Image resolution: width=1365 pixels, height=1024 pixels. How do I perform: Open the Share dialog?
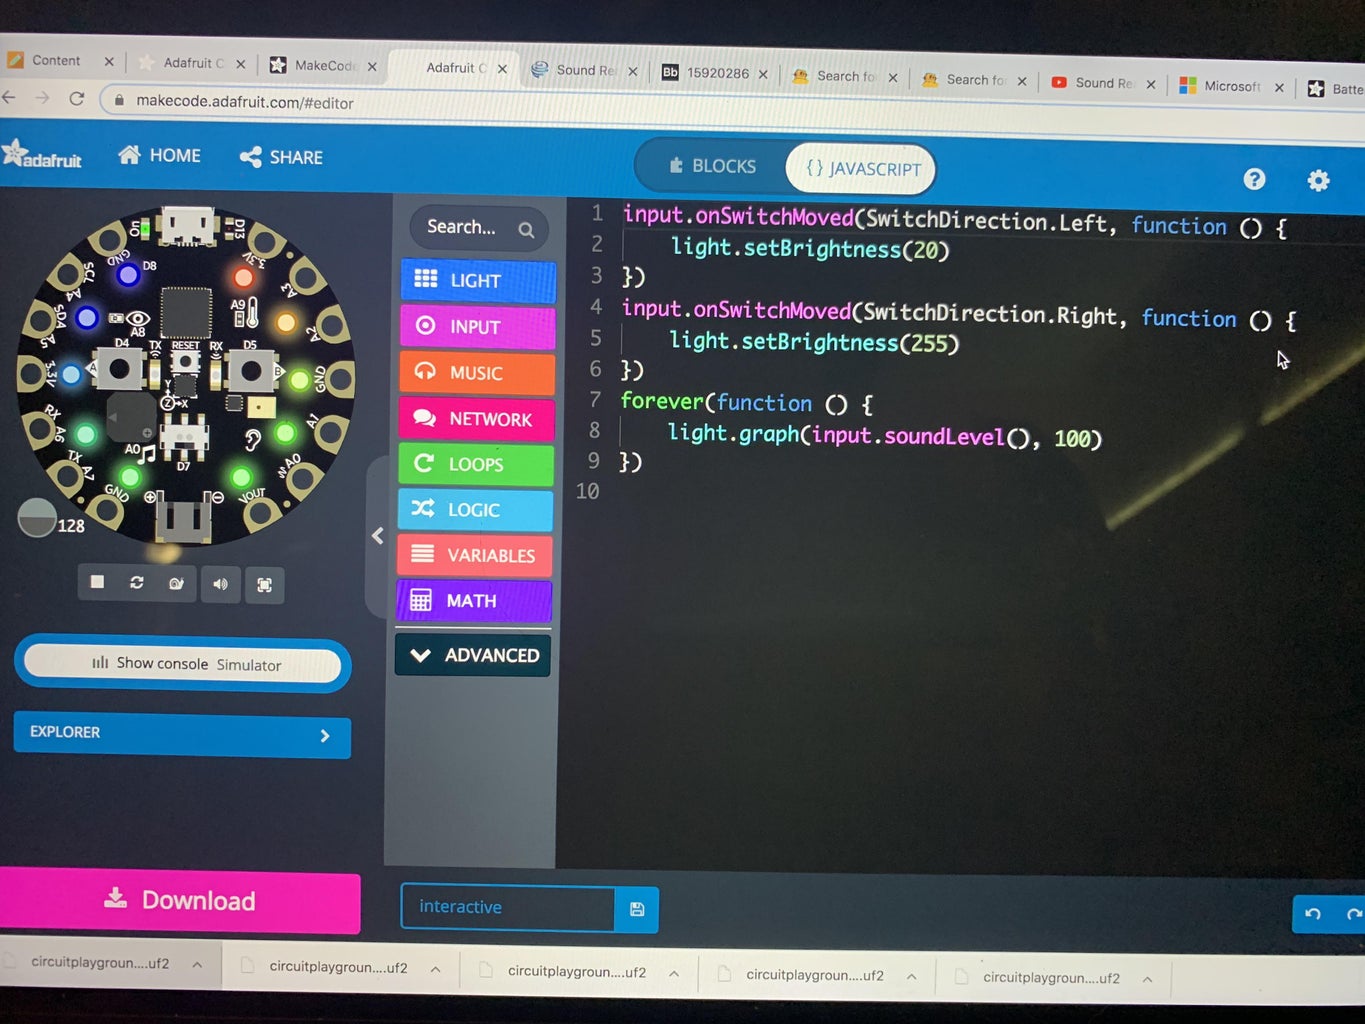point(281,157)
